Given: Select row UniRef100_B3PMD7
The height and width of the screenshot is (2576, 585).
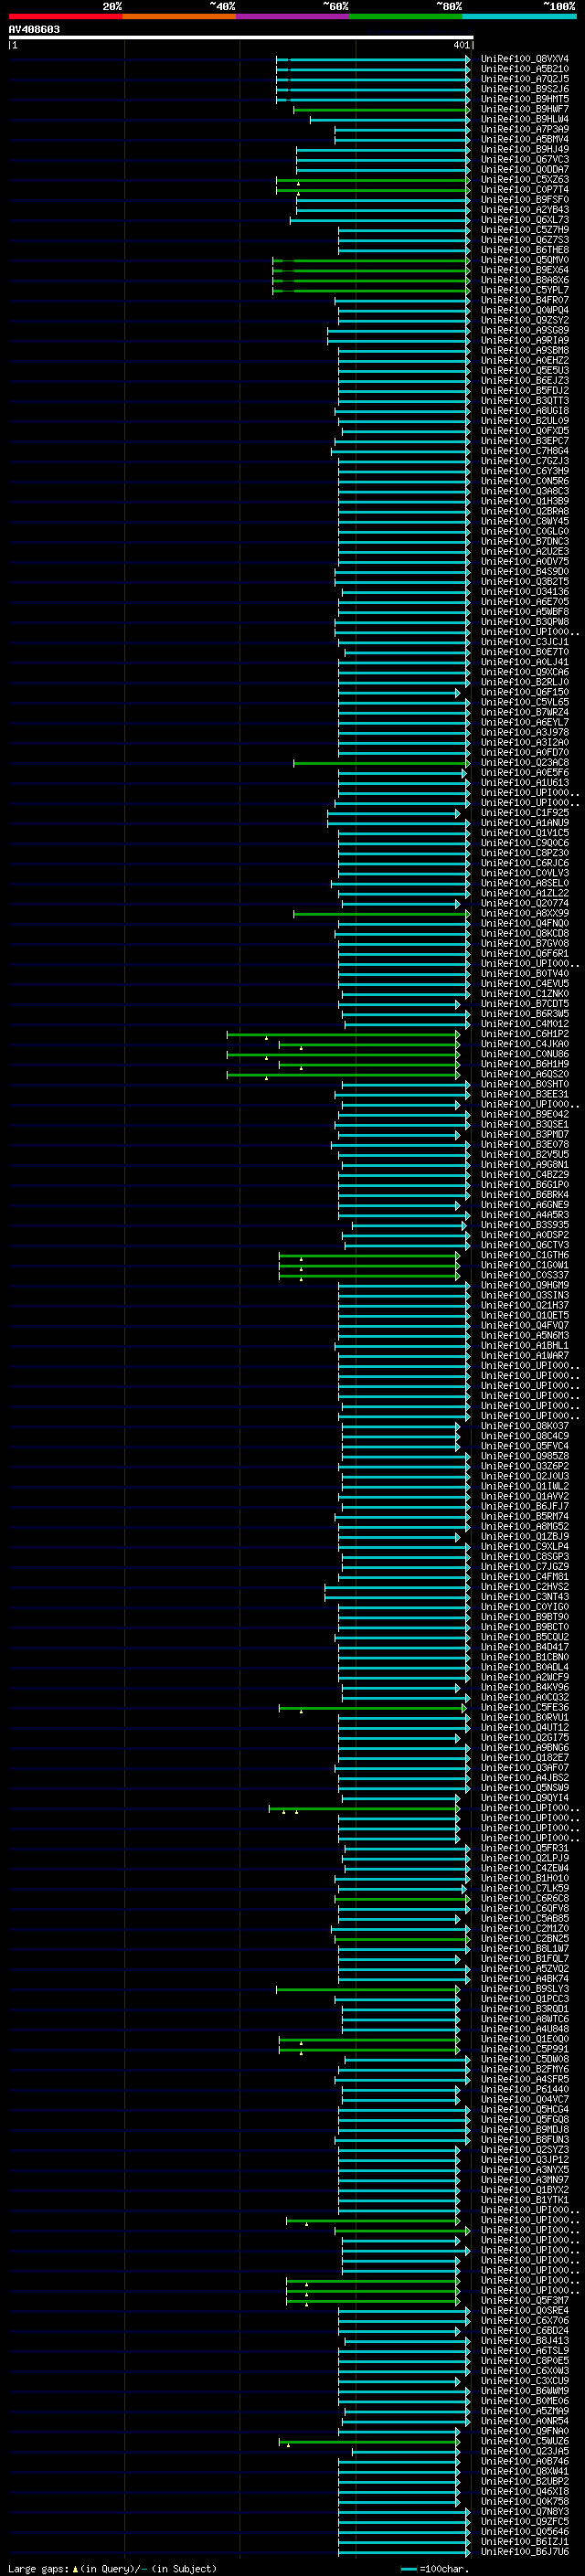Looking at the screenshot, I should click(524, 1135).
